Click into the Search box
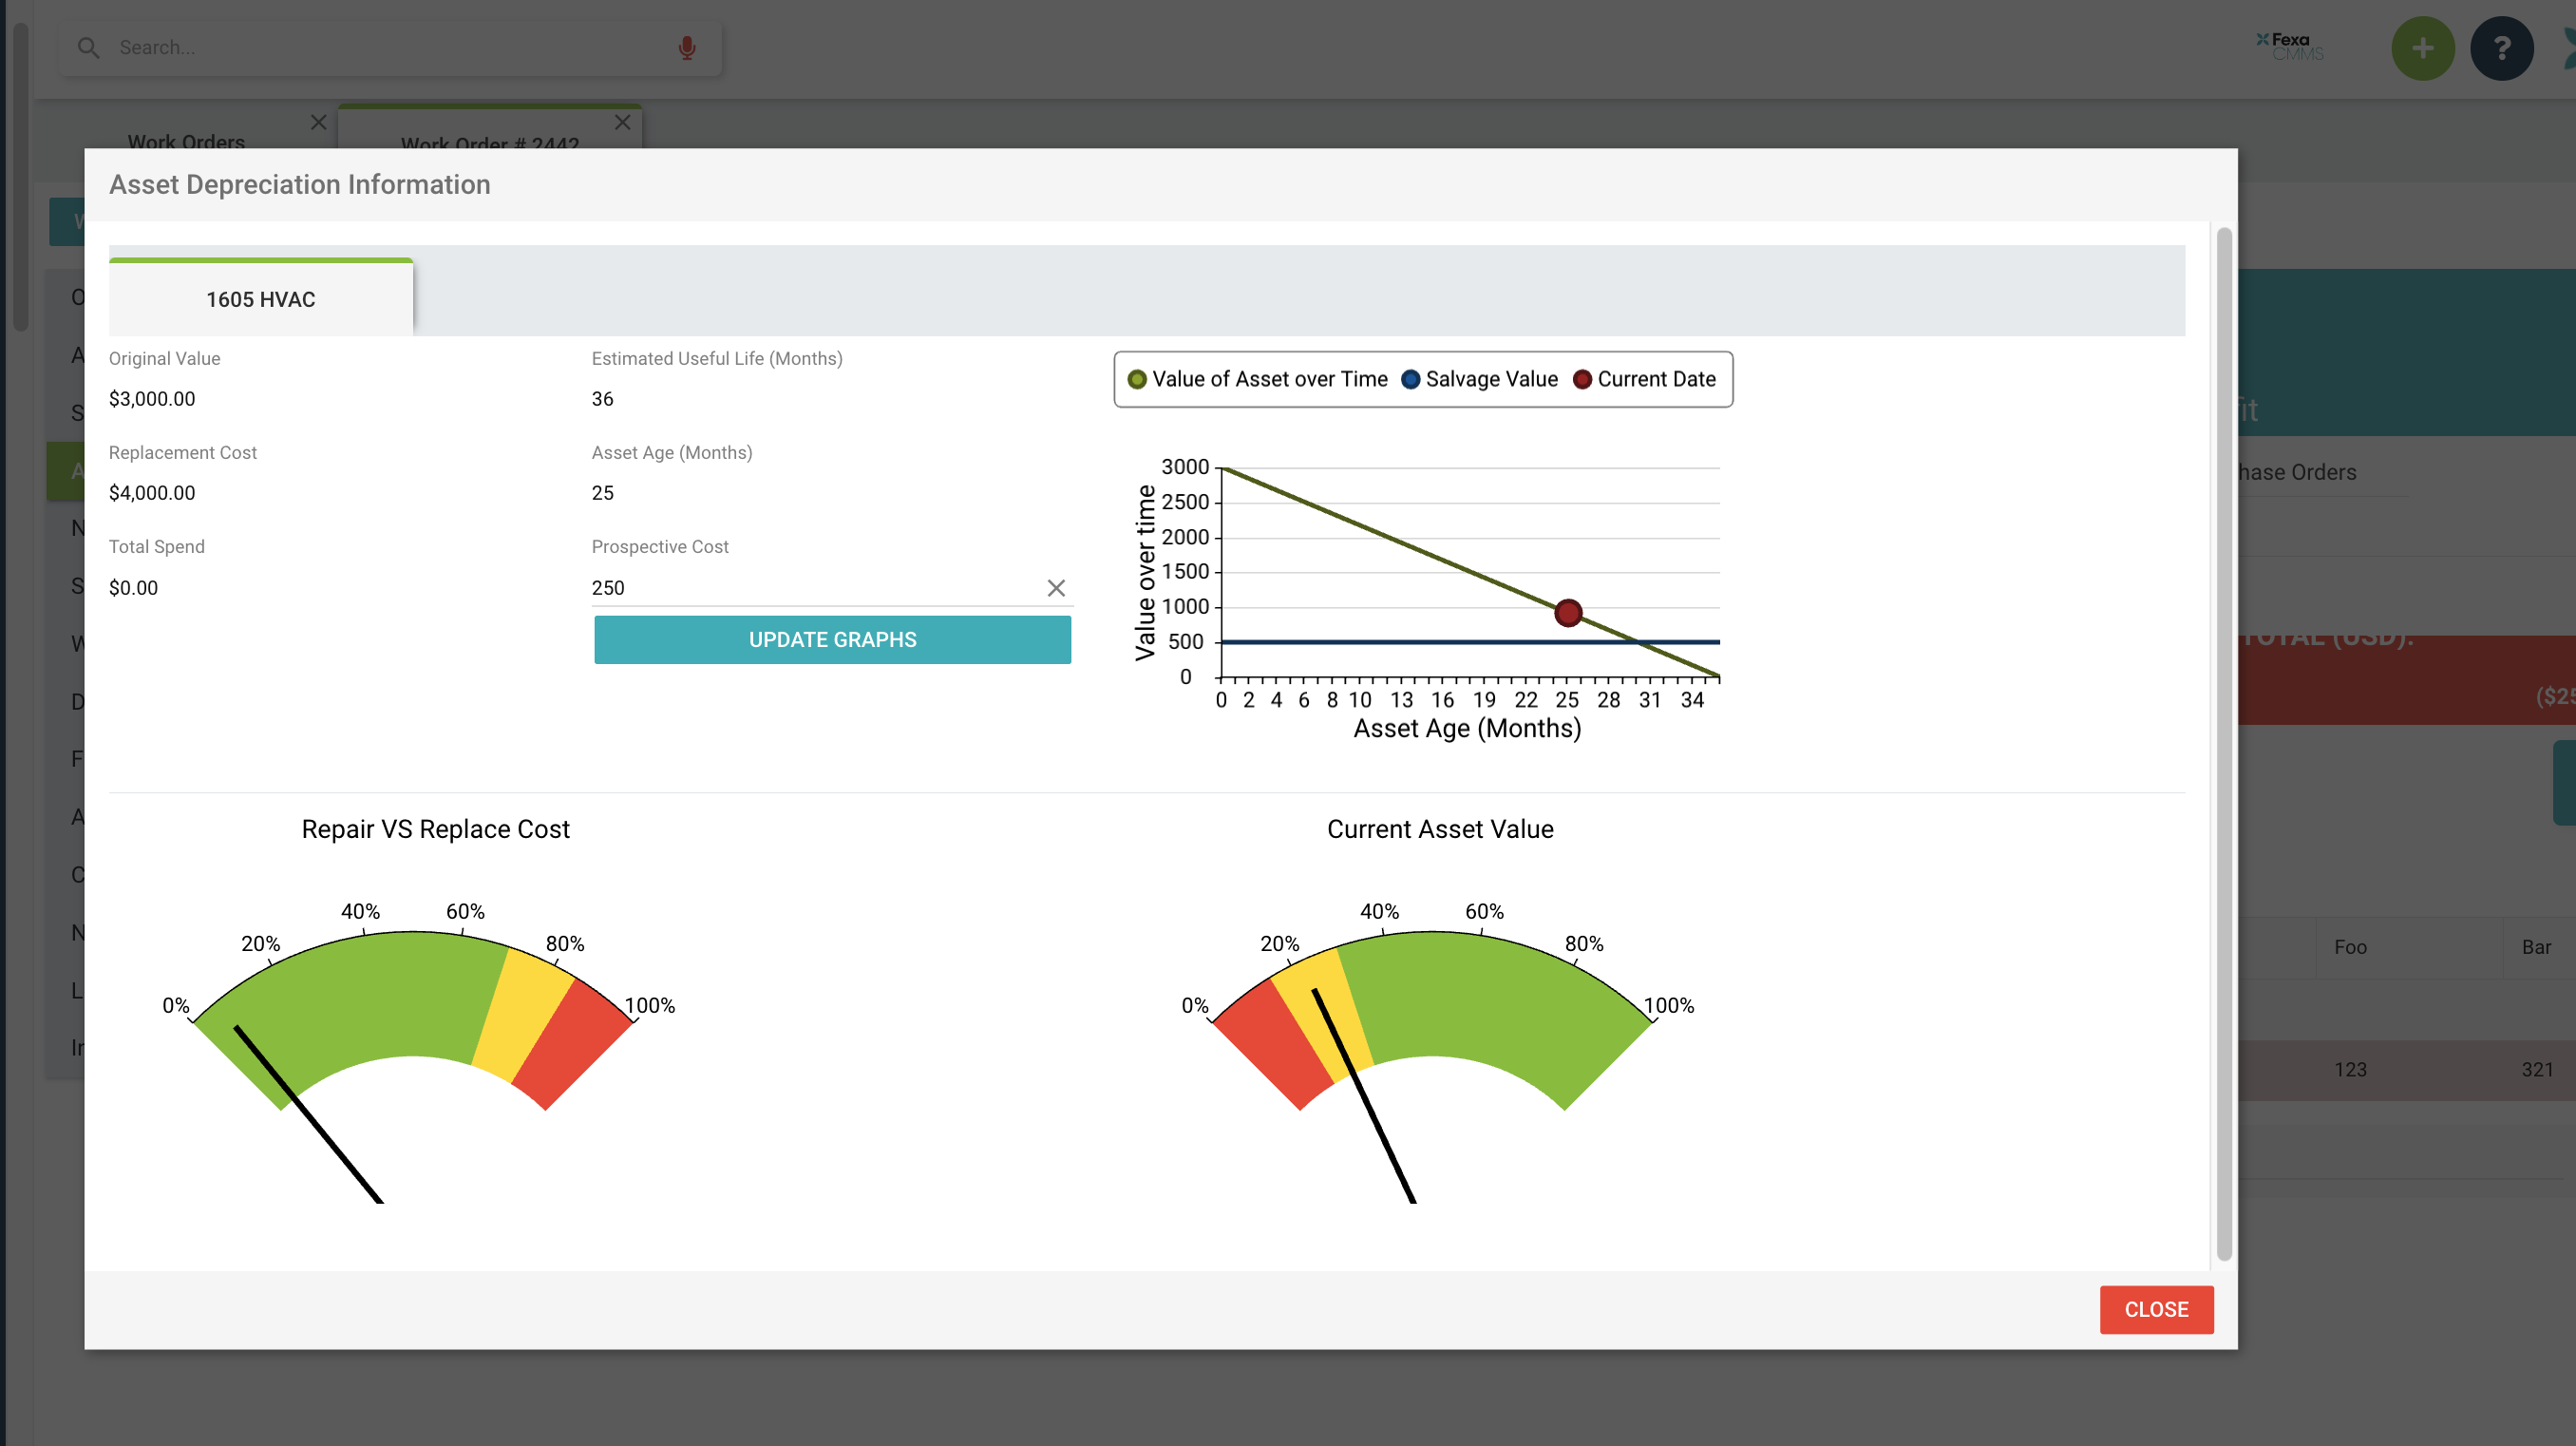 (x=390, y=47)
